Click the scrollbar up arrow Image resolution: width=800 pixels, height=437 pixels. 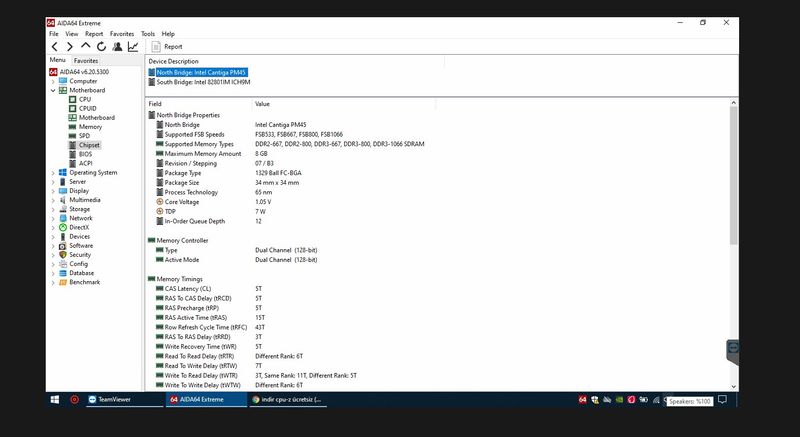[x=734, y=103]
